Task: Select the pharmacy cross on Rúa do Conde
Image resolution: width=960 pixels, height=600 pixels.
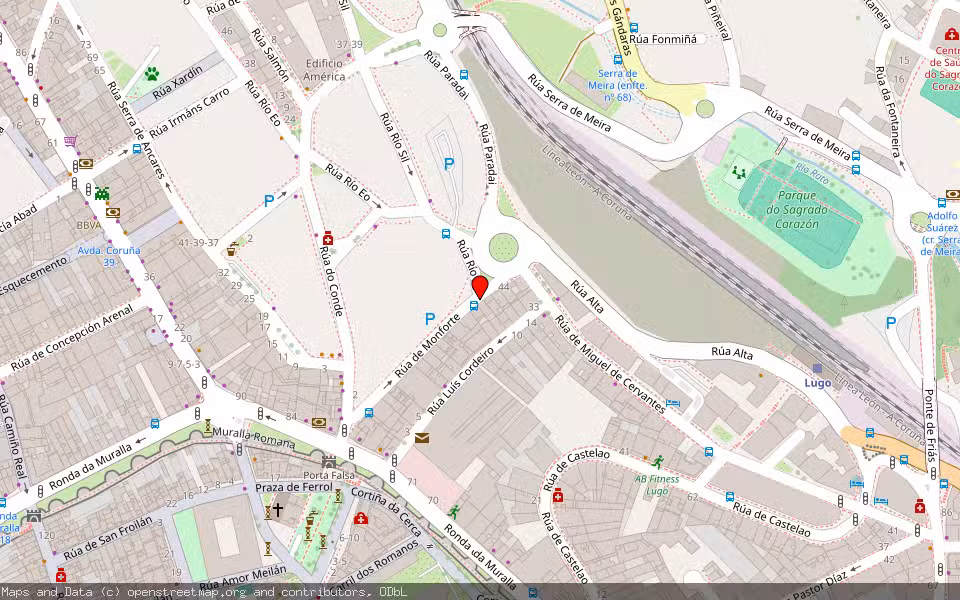Action: coord(328,238)
